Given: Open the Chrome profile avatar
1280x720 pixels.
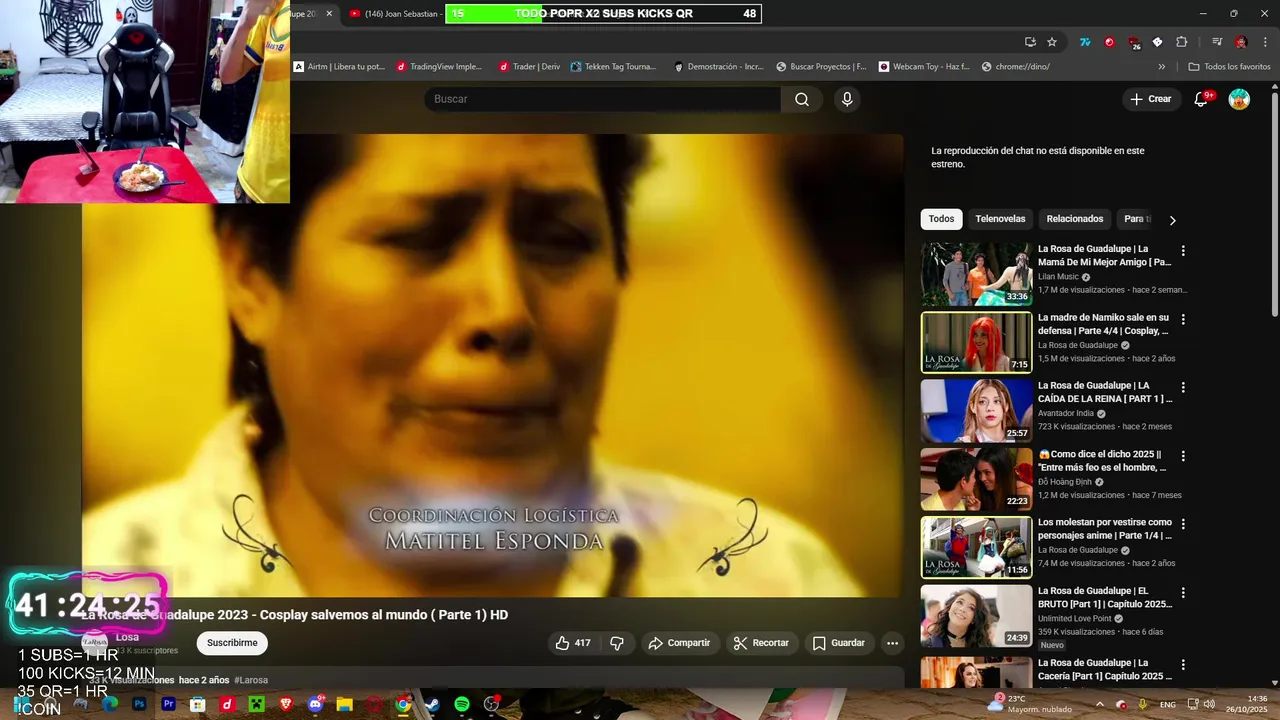Looking at the screenshot, I should coord(1241,42).
